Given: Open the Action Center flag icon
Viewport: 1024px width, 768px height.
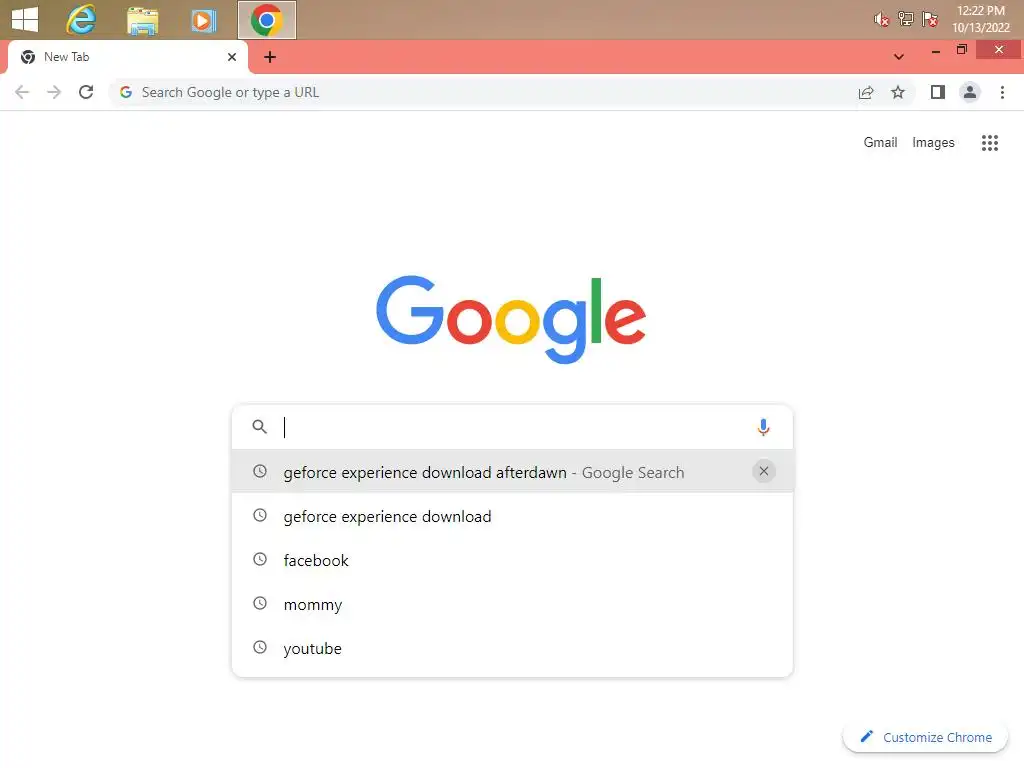Looking at the screenshot, I should point(930,19).
